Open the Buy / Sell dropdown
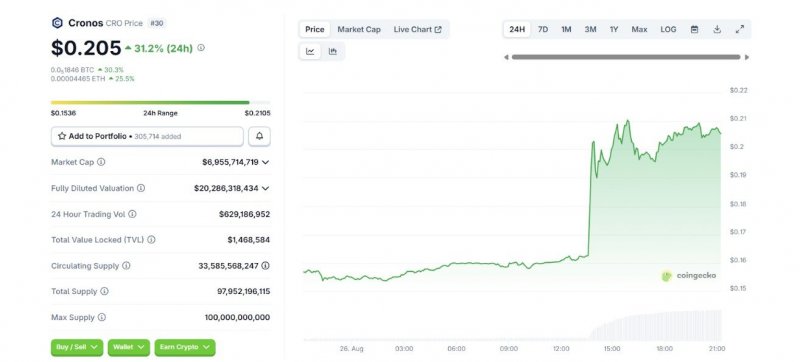The image size is (800, 362). [x=77, y=347]
